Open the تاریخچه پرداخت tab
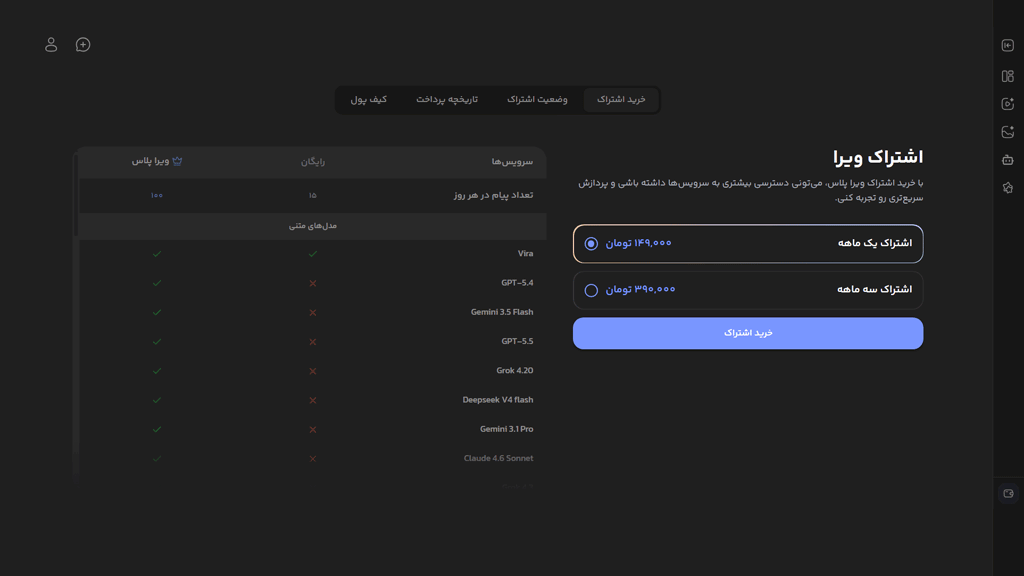 (x=447, y=99)
